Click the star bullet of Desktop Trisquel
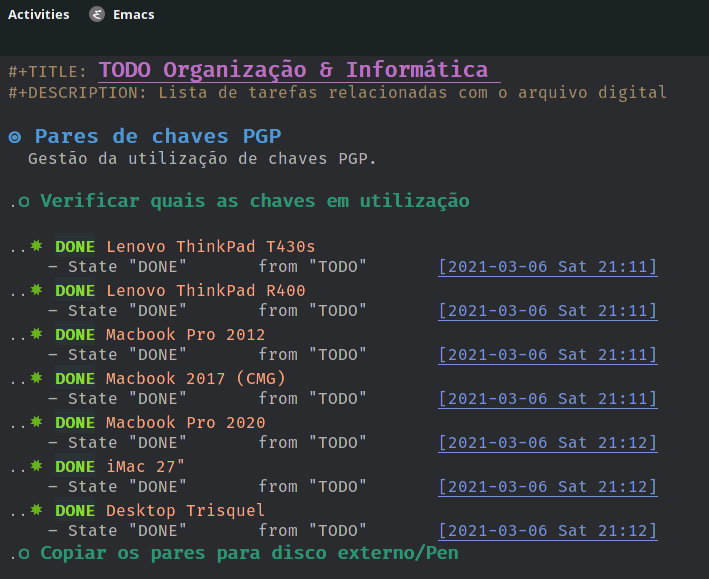Screen dimensions: 709x579 [36, 510]
